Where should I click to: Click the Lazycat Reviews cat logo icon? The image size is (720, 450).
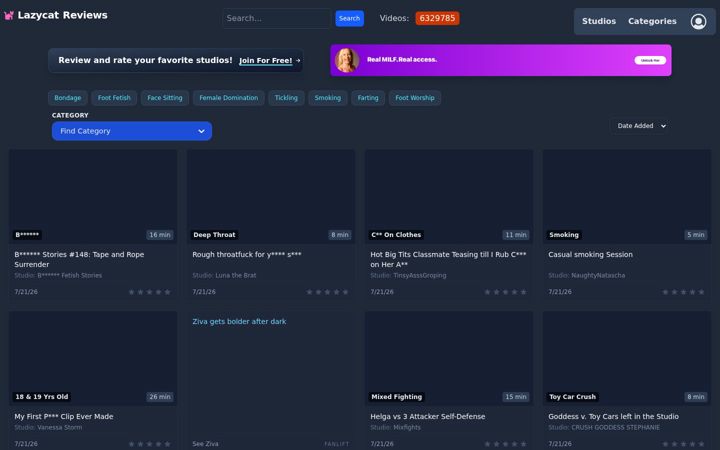[9, 15]
